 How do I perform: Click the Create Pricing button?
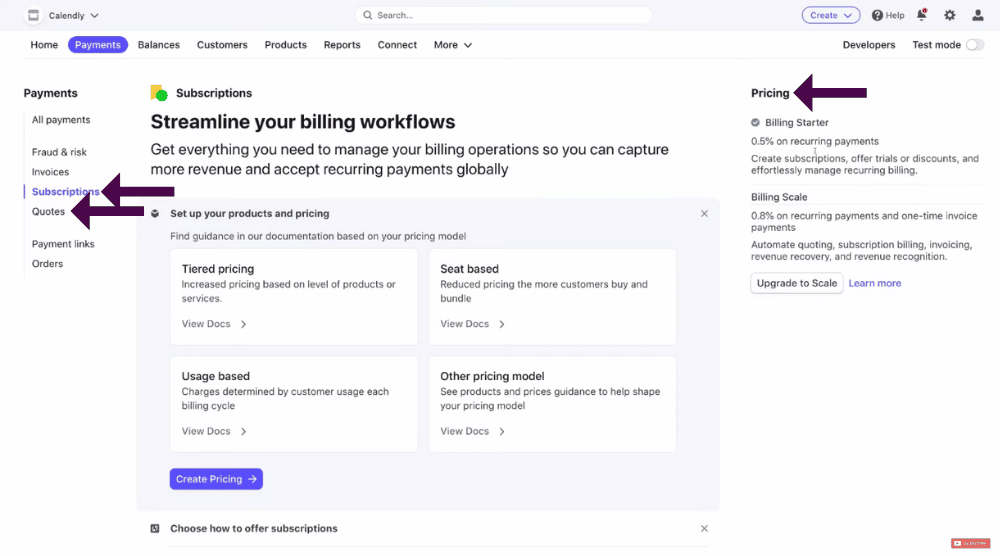[216, 479]
